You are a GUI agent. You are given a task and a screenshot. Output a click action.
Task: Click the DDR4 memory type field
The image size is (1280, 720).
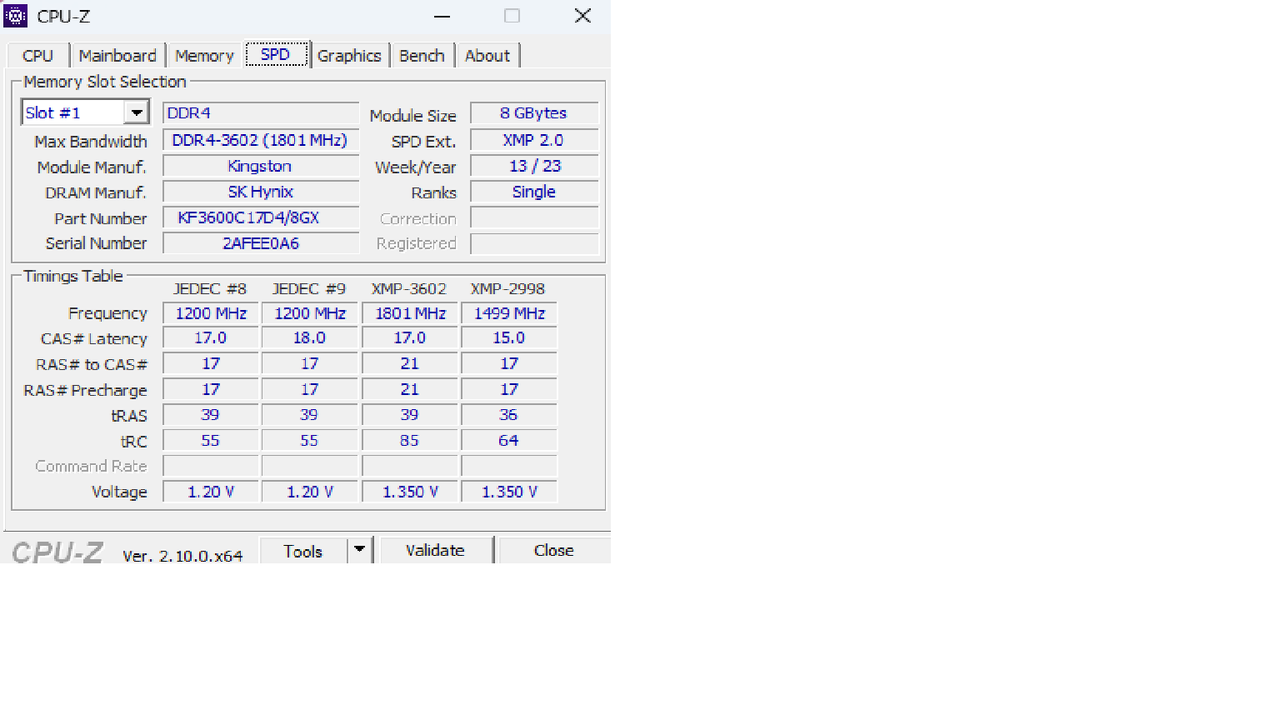pos(260,114)
